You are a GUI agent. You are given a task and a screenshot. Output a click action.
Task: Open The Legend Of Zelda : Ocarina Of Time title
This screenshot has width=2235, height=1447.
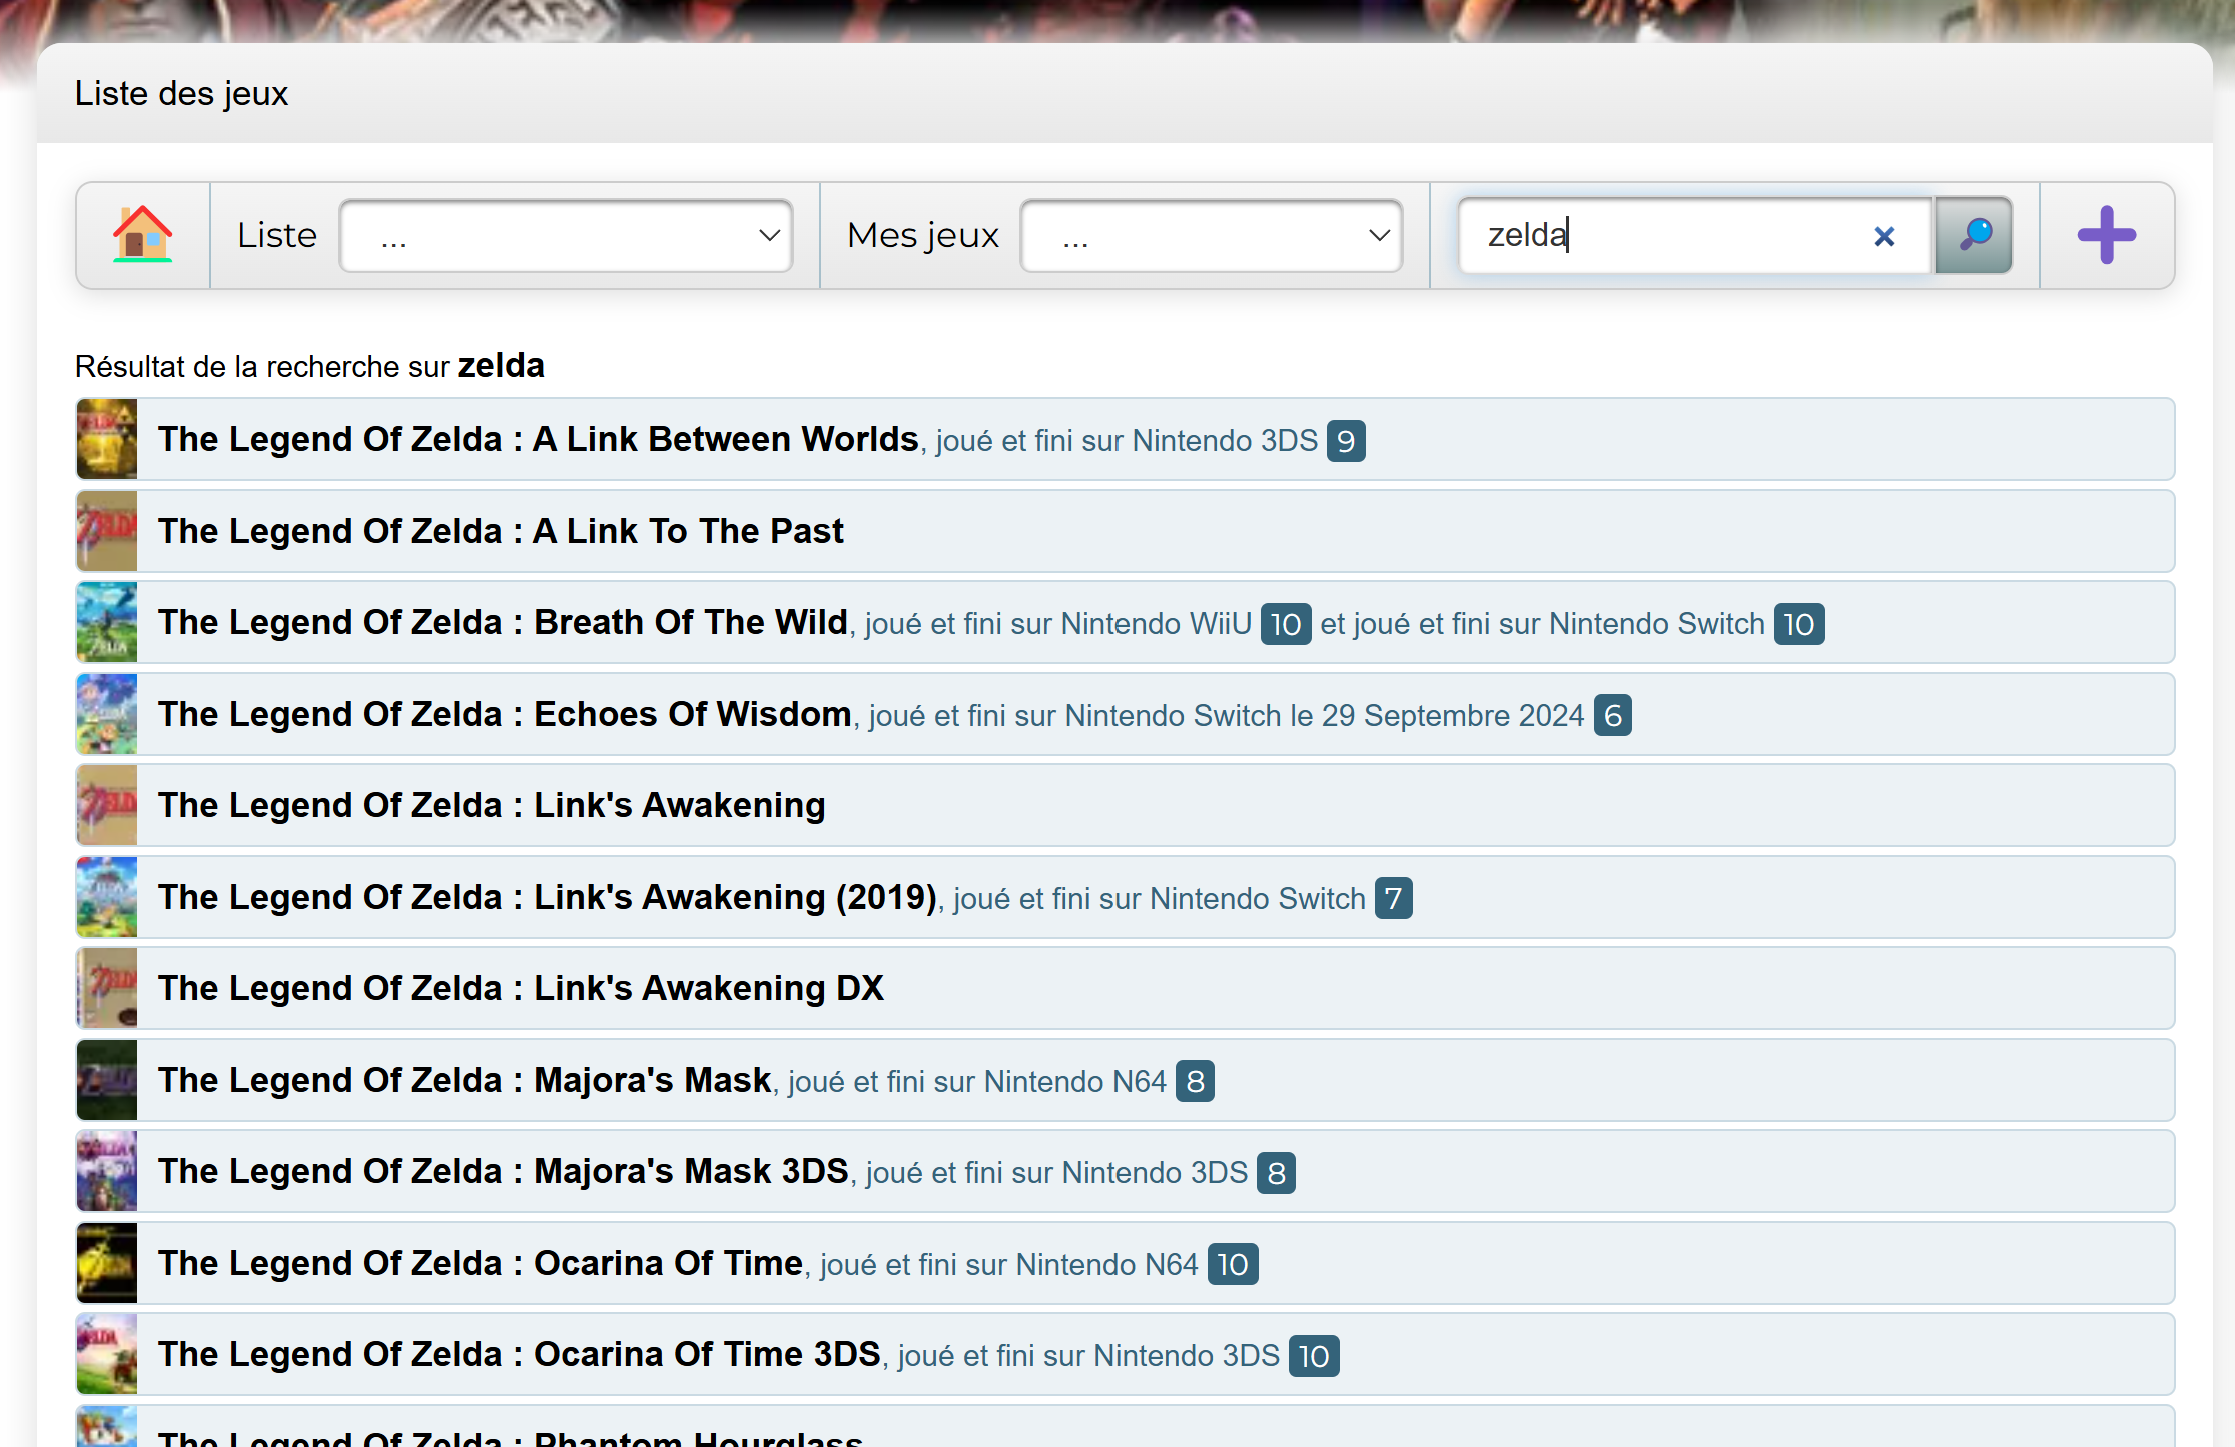[481, 1263]
